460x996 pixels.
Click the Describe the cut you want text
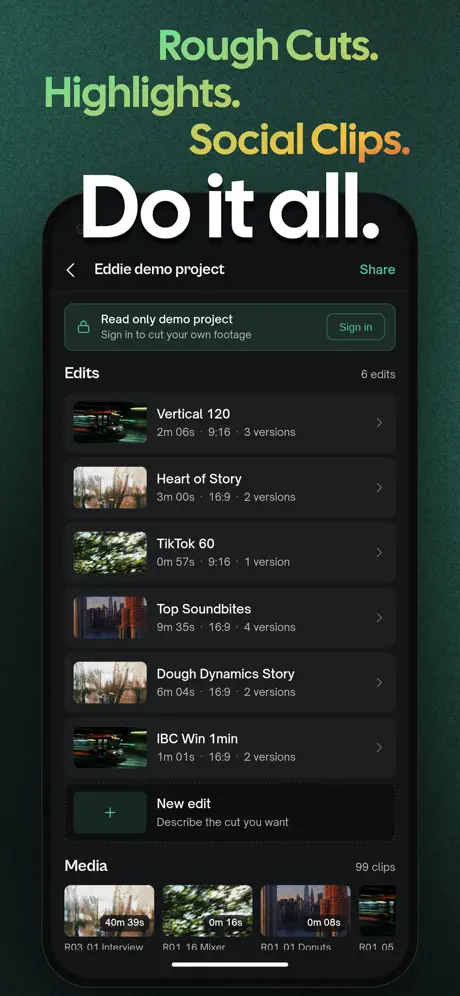[222, 822]
